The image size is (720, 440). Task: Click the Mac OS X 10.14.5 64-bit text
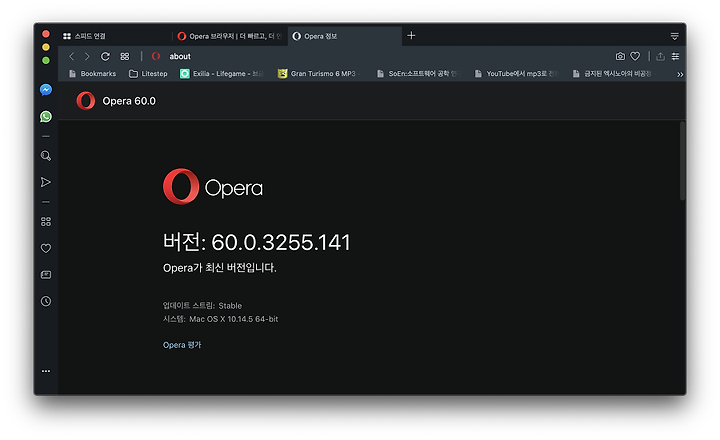(234, 319)
